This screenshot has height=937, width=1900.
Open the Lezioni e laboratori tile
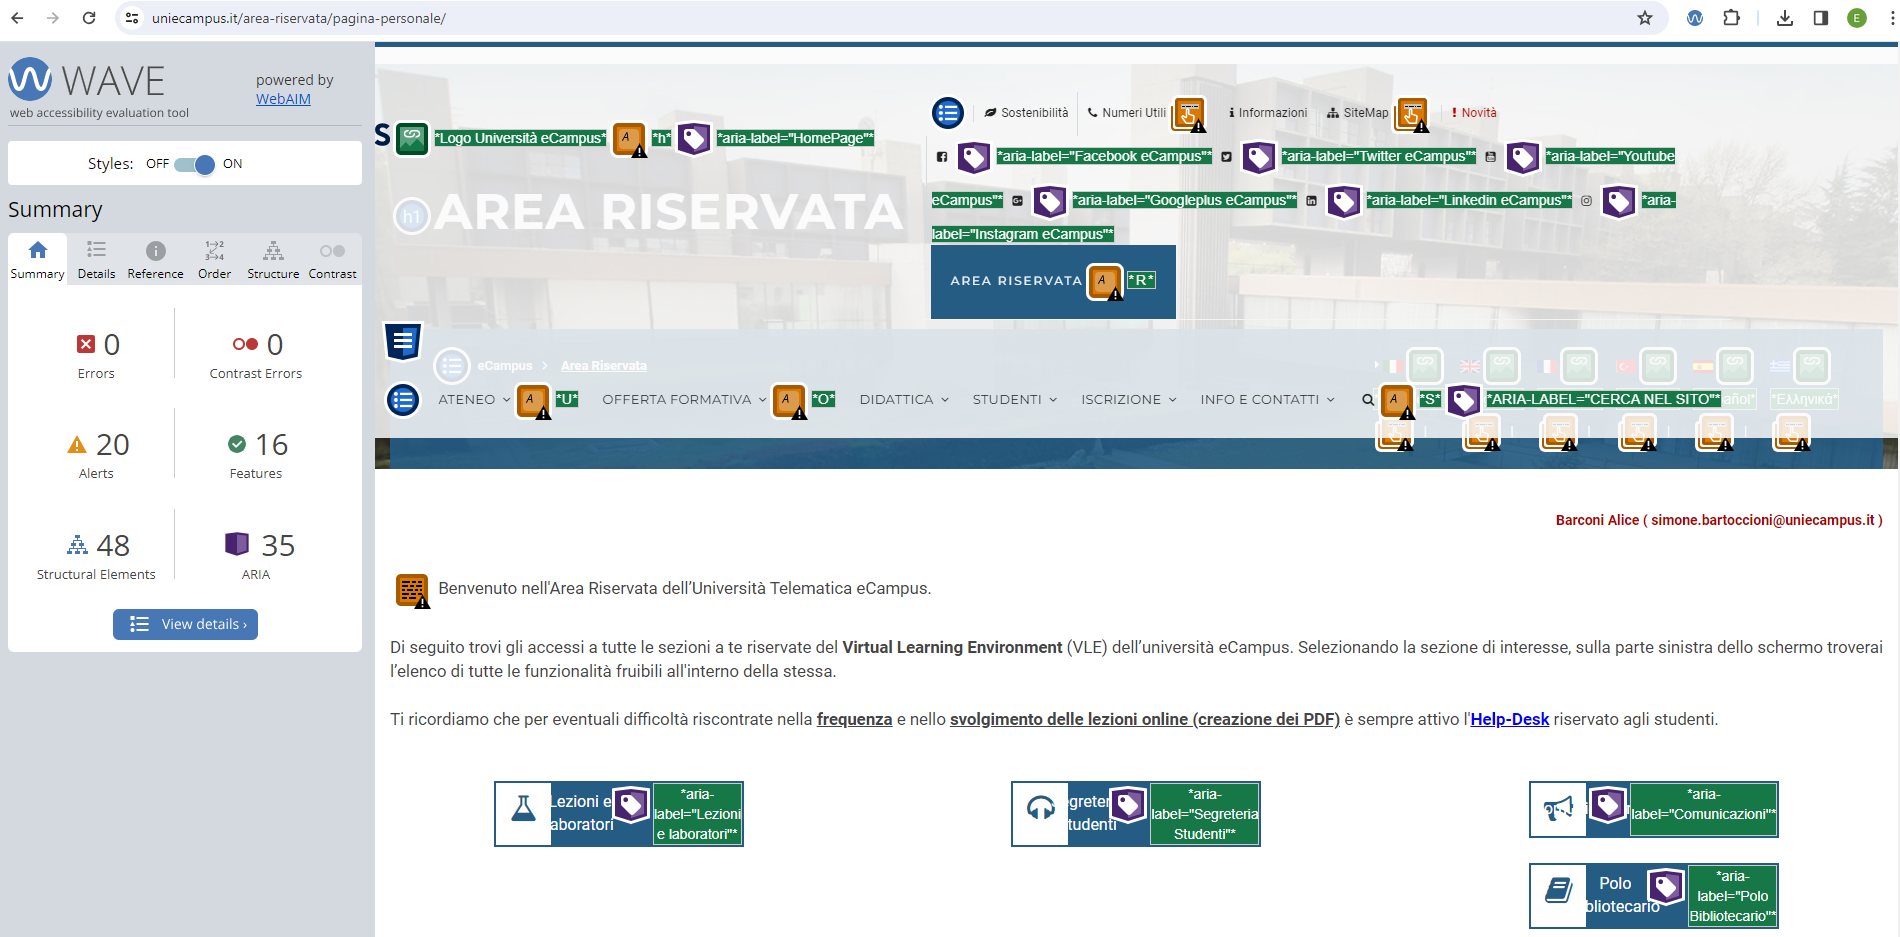coord(618,814)
